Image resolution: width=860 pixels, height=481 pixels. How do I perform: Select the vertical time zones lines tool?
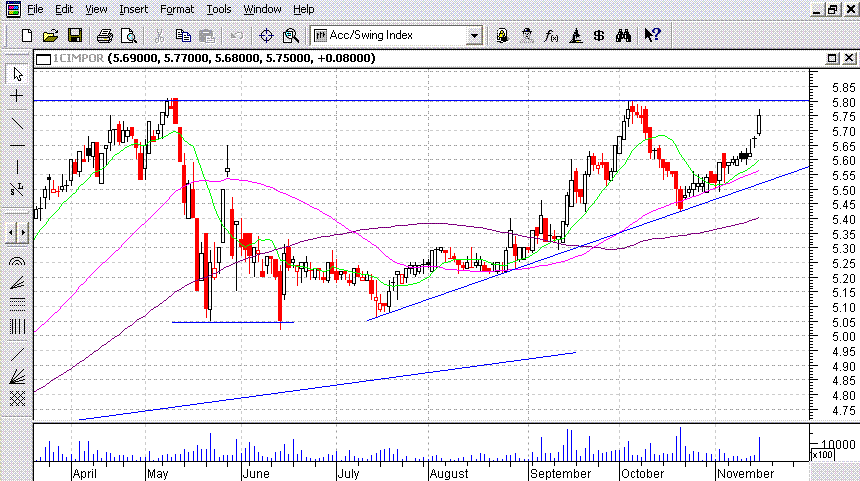coord(18,327)
